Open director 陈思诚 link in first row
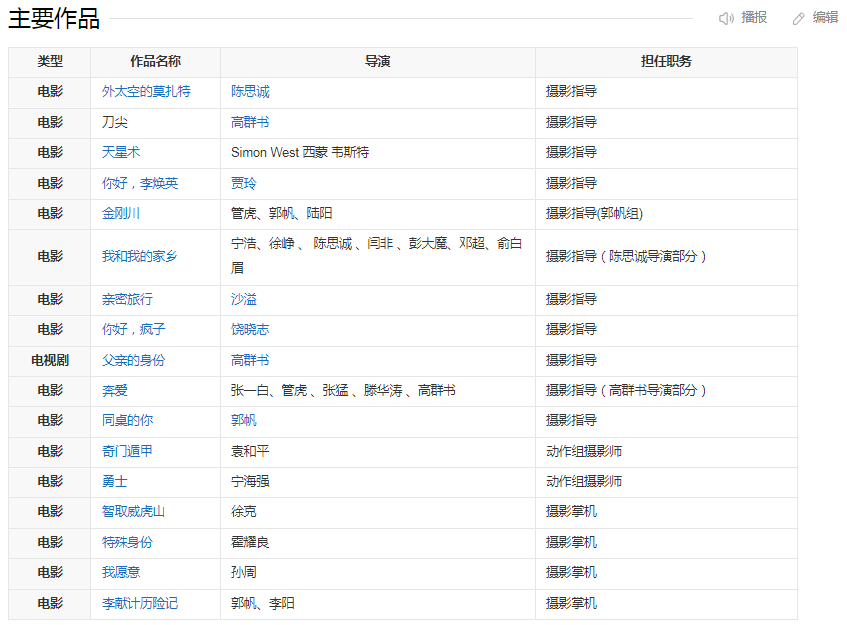This screenshot has width=847, height=625. [250, 91]
